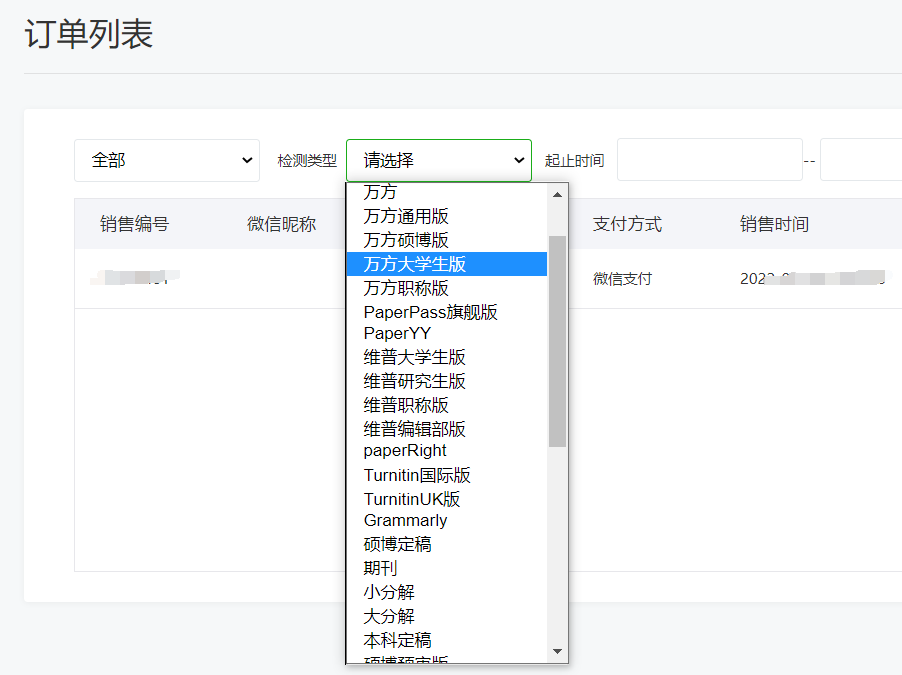The image size is (902, 675).
Task: Choose 维普编辑部版 option
Action: coord(447,429)
